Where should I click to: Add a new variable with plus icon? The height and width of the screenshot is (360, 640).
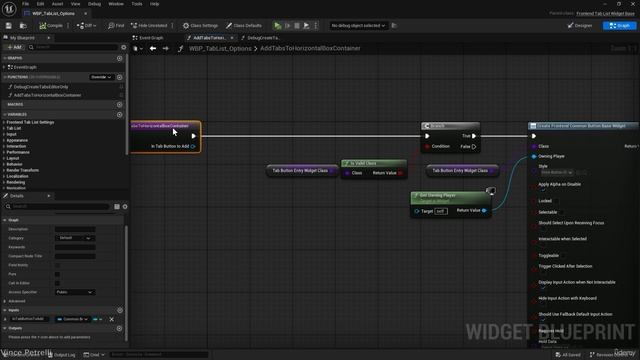tap(120, 115)
